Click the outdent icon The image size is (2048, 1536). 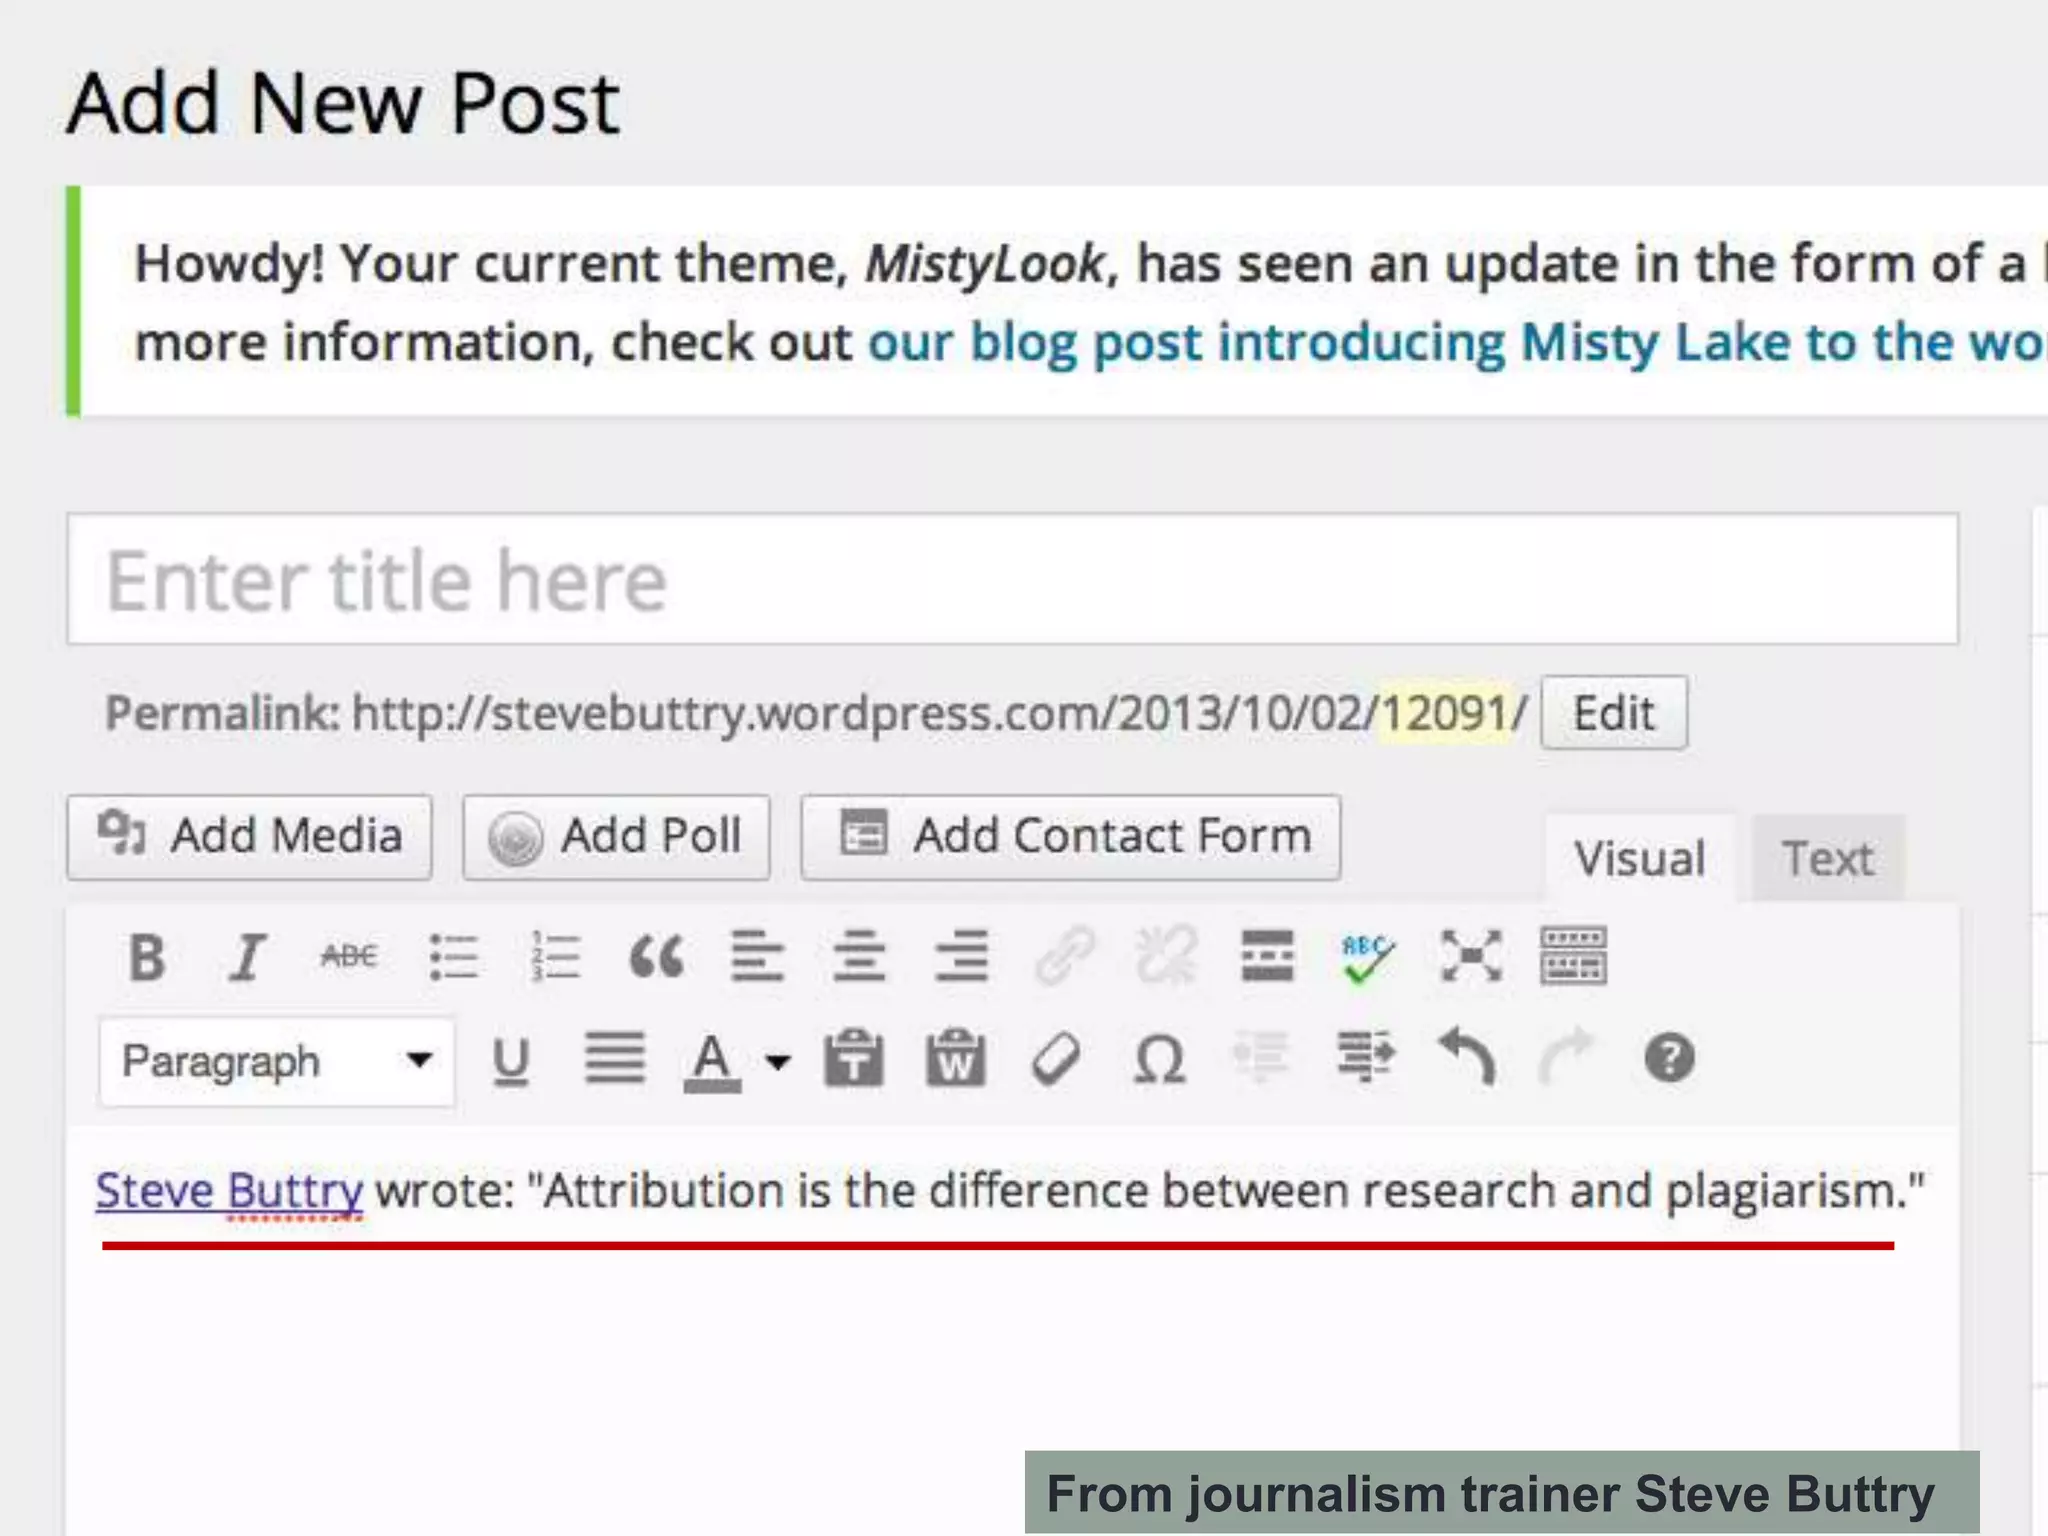point(1260,1058)
